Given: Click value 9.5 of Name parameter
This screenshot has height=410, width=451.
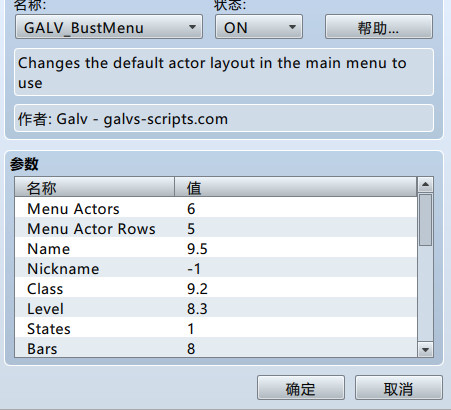Looking at the screenshot, I should (197, 249).
